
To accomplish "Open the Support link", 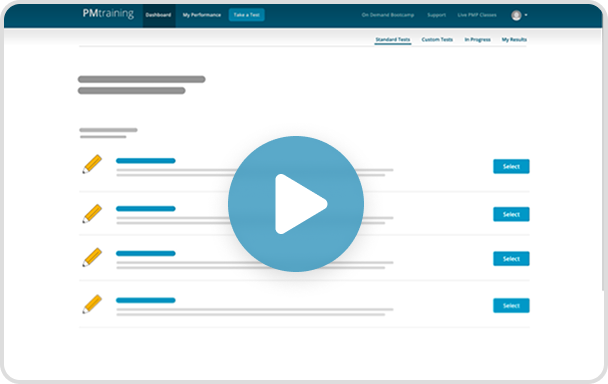I will 437,15.
